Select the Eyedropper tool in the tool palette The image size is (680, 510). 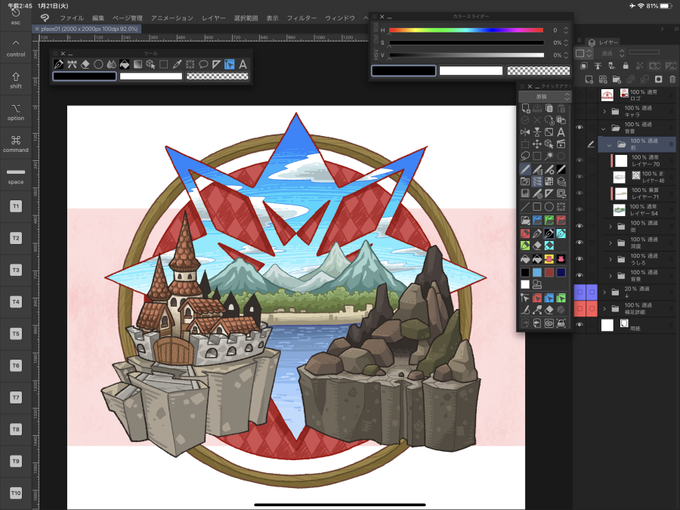click(177, 65)
